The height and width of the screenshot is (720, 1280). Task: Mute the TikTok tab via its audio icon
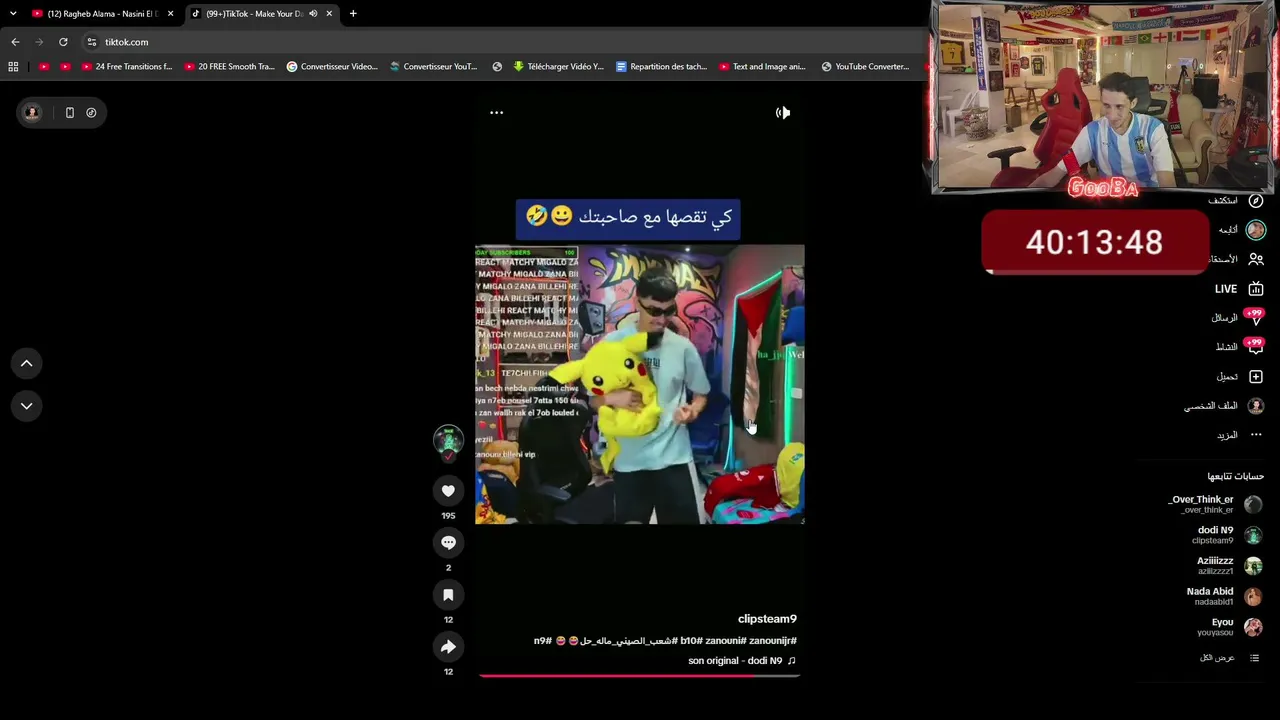313,14
